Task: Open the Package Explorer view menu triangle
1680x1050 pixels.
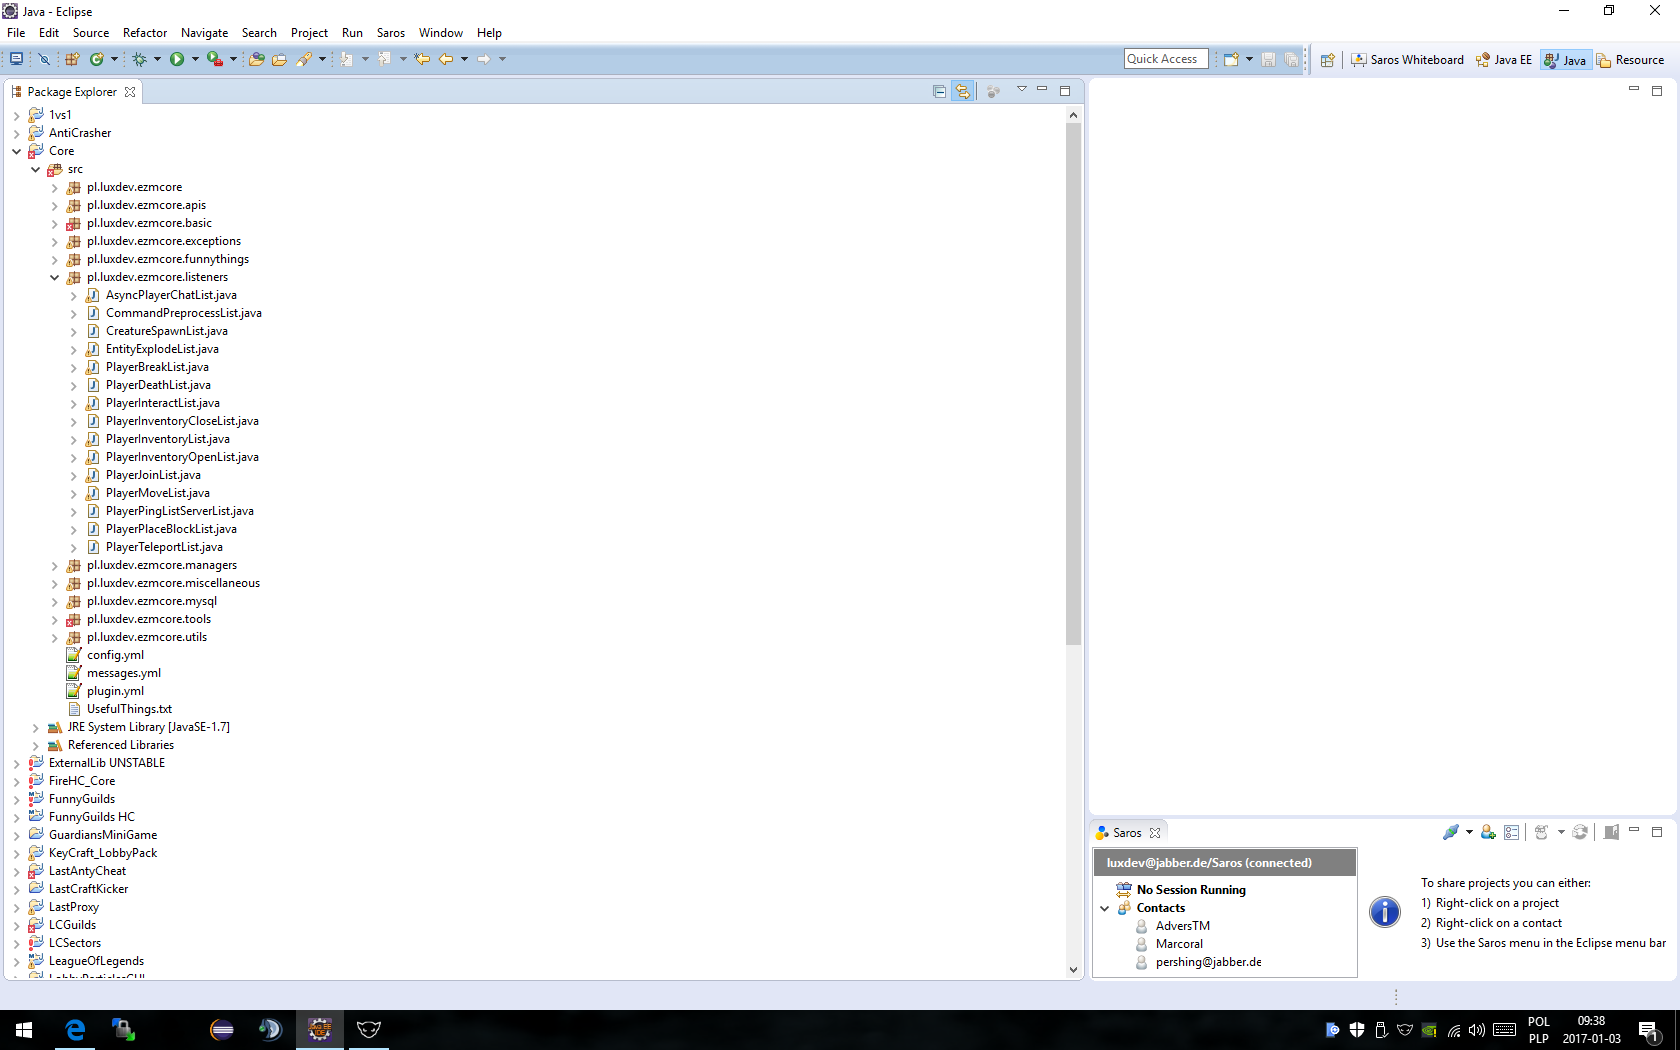Action: (1021, 90)
